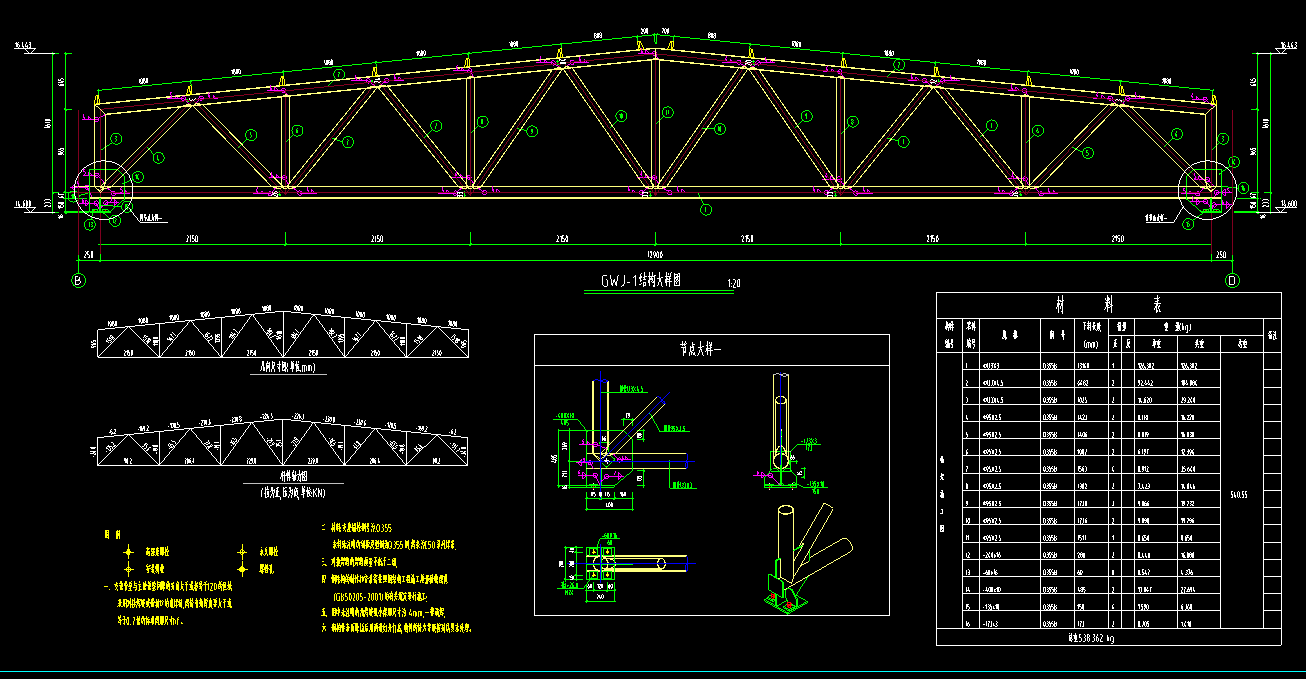The image size is (1306, 679).
Task: Click the 250 dimension above axis B
Action: pyautogui.click(x=87, y=256)
